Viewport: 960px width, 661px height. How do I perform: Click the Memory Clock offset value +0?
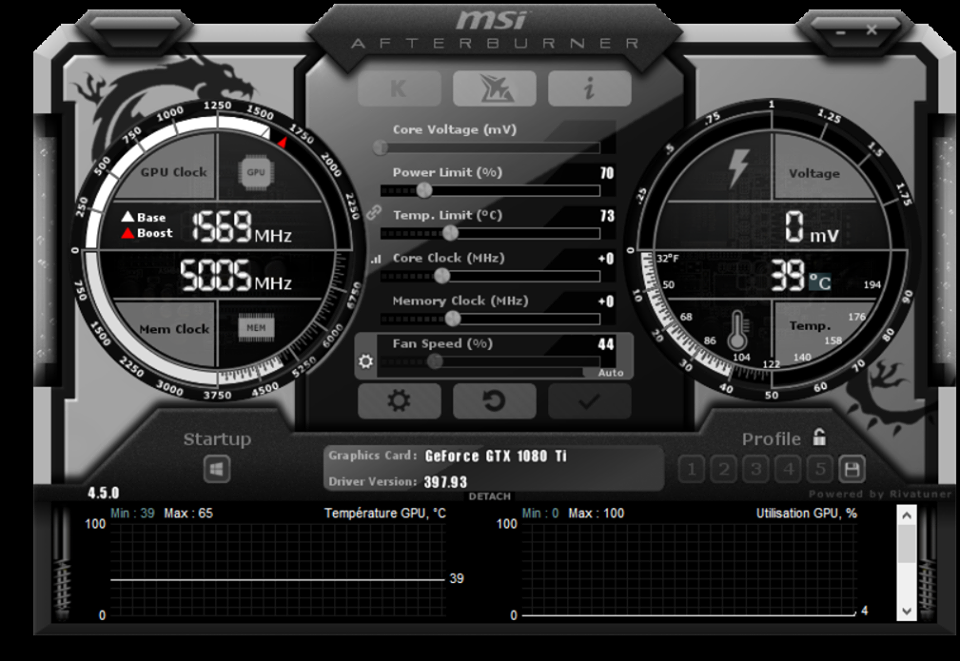(x=606, y=302)
